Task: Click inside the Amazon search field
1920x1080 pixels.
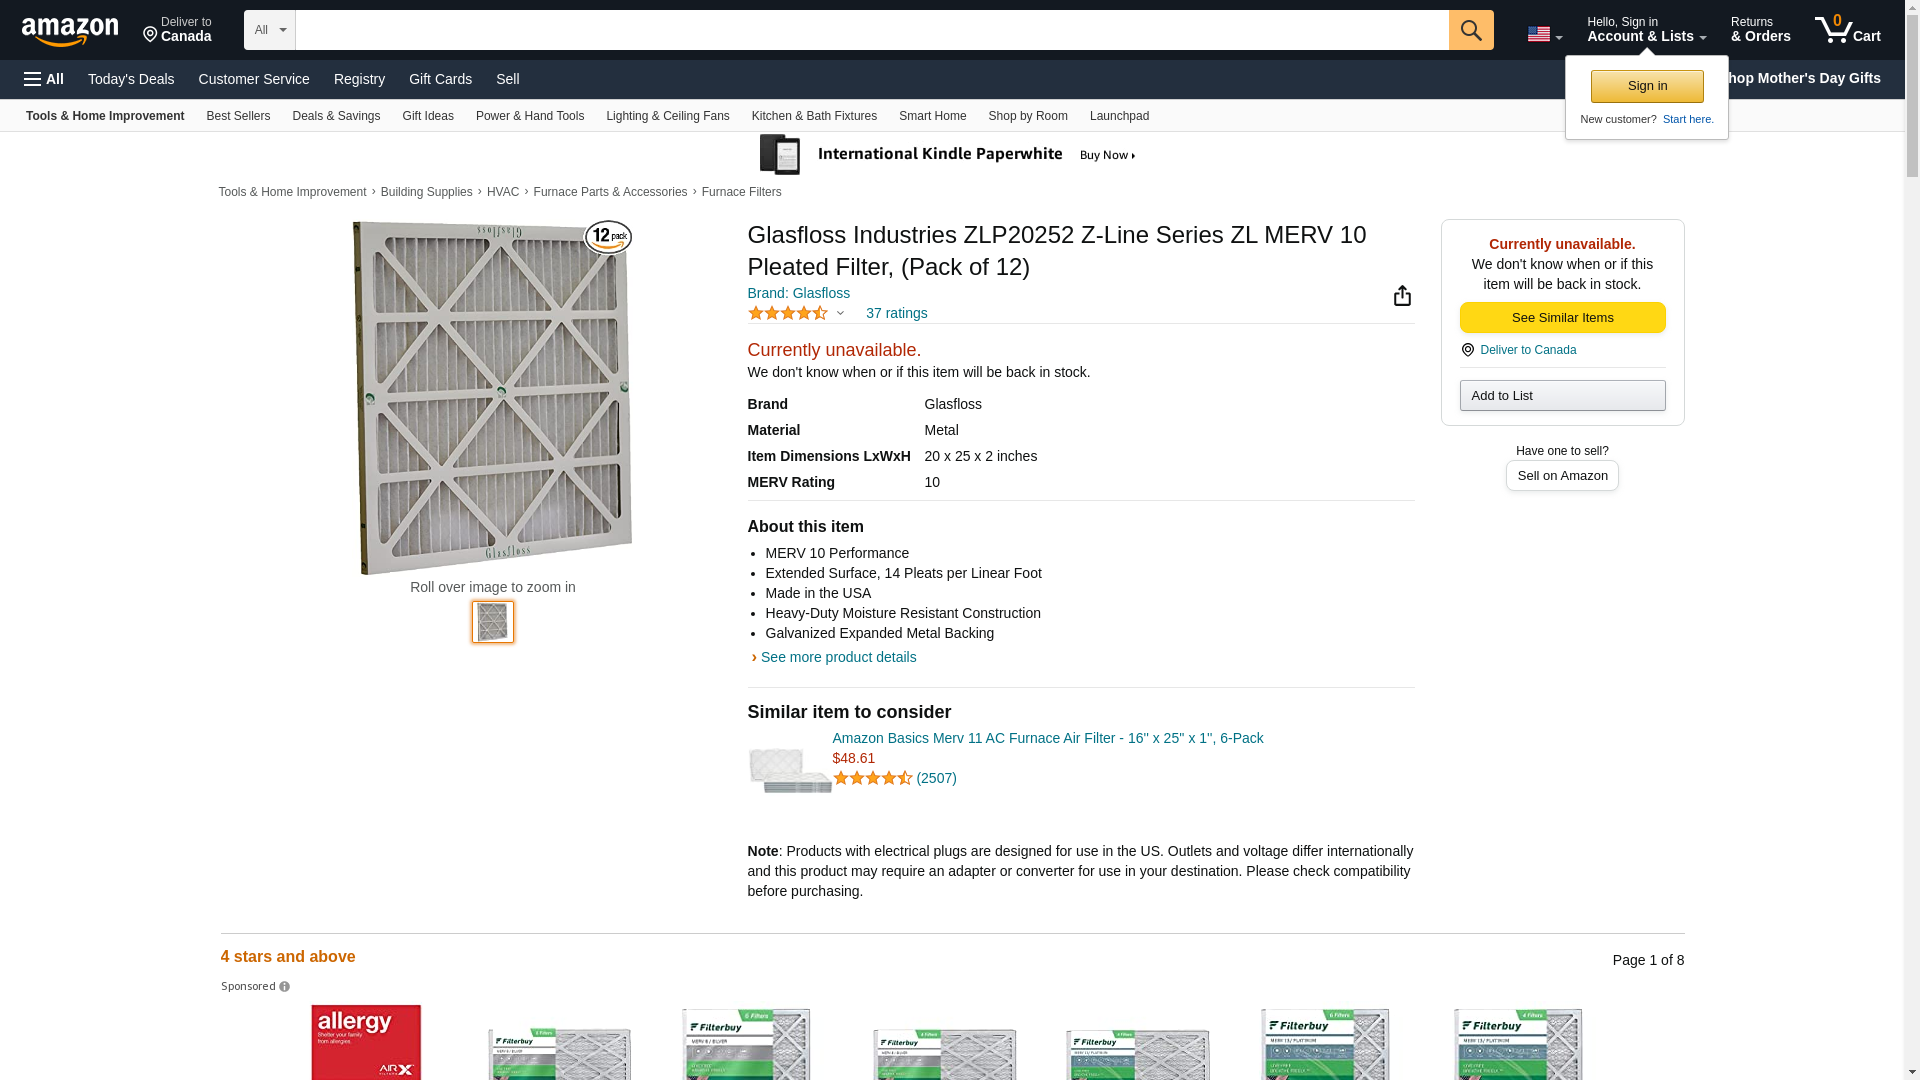Action: [871, 30]
